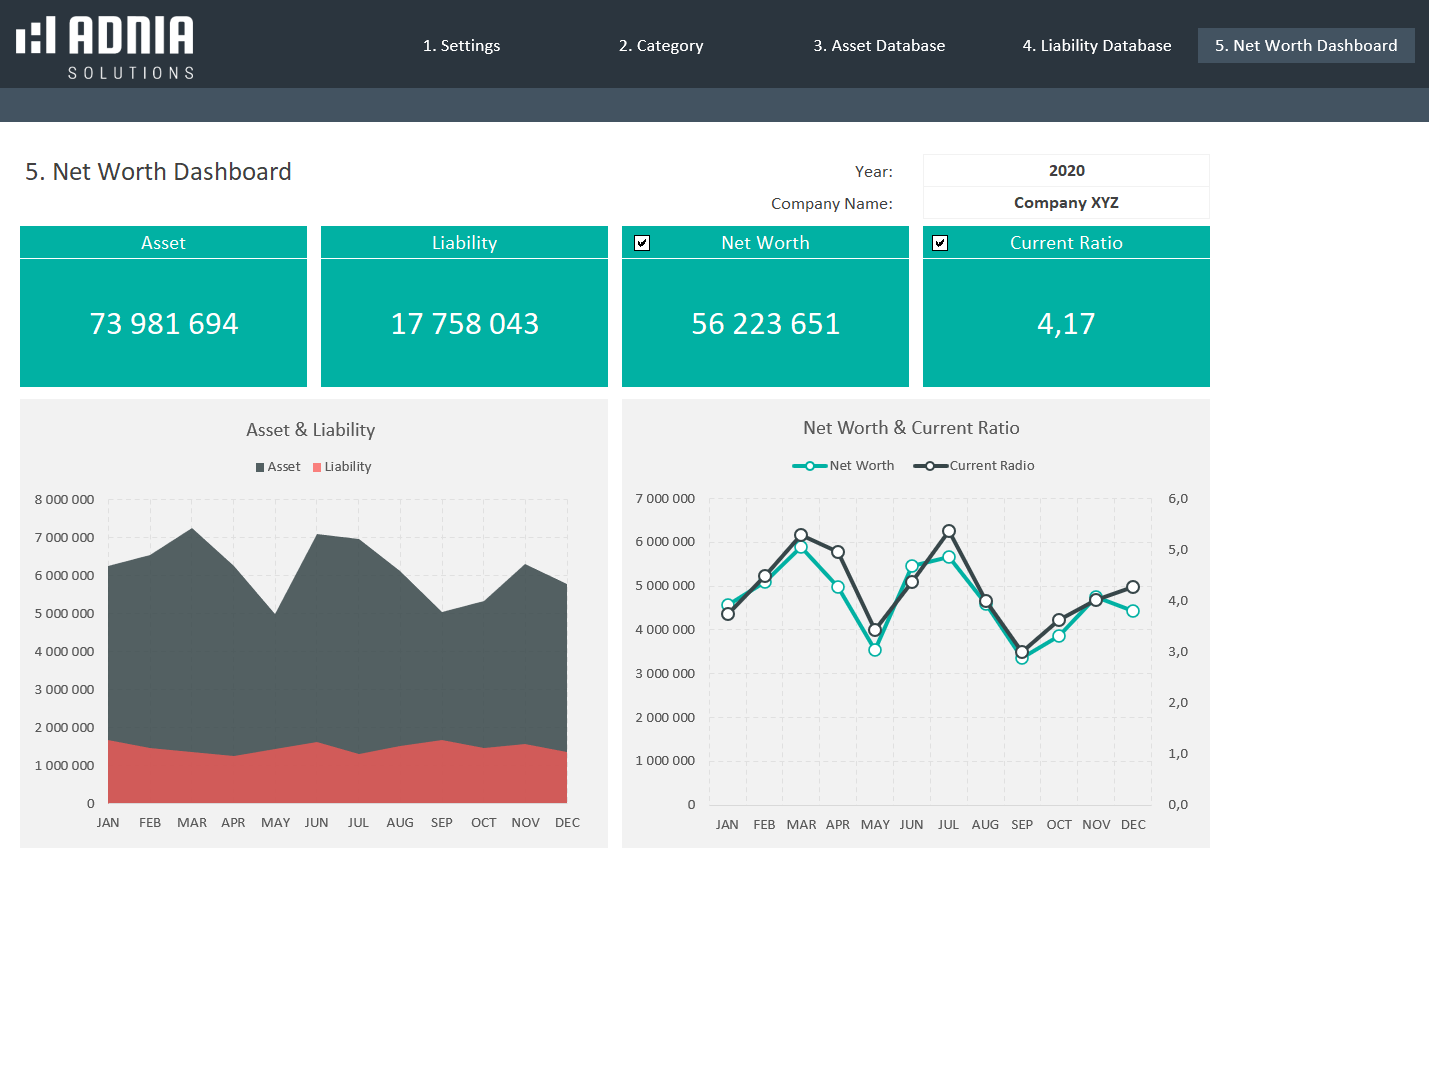Click the Adnia Solutions logo
Viewport: 1429px width, 1069px height.
(x=105, y=47)
